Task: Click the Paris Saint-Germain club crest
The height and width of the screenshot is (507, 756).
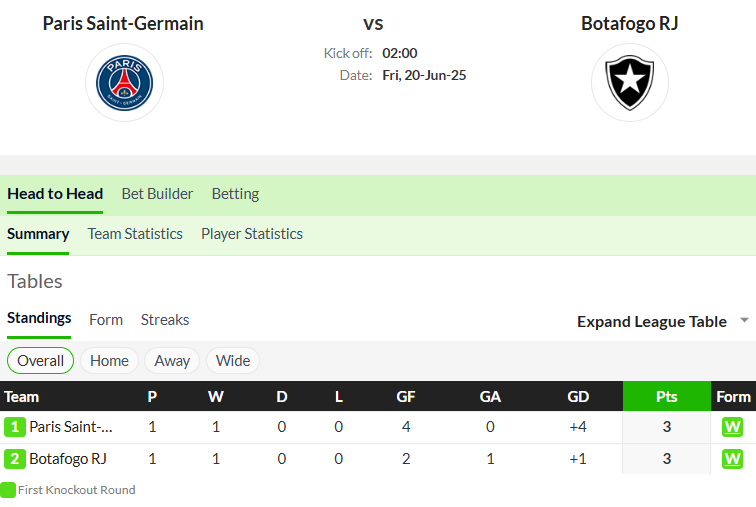Action: pos(124,82)
